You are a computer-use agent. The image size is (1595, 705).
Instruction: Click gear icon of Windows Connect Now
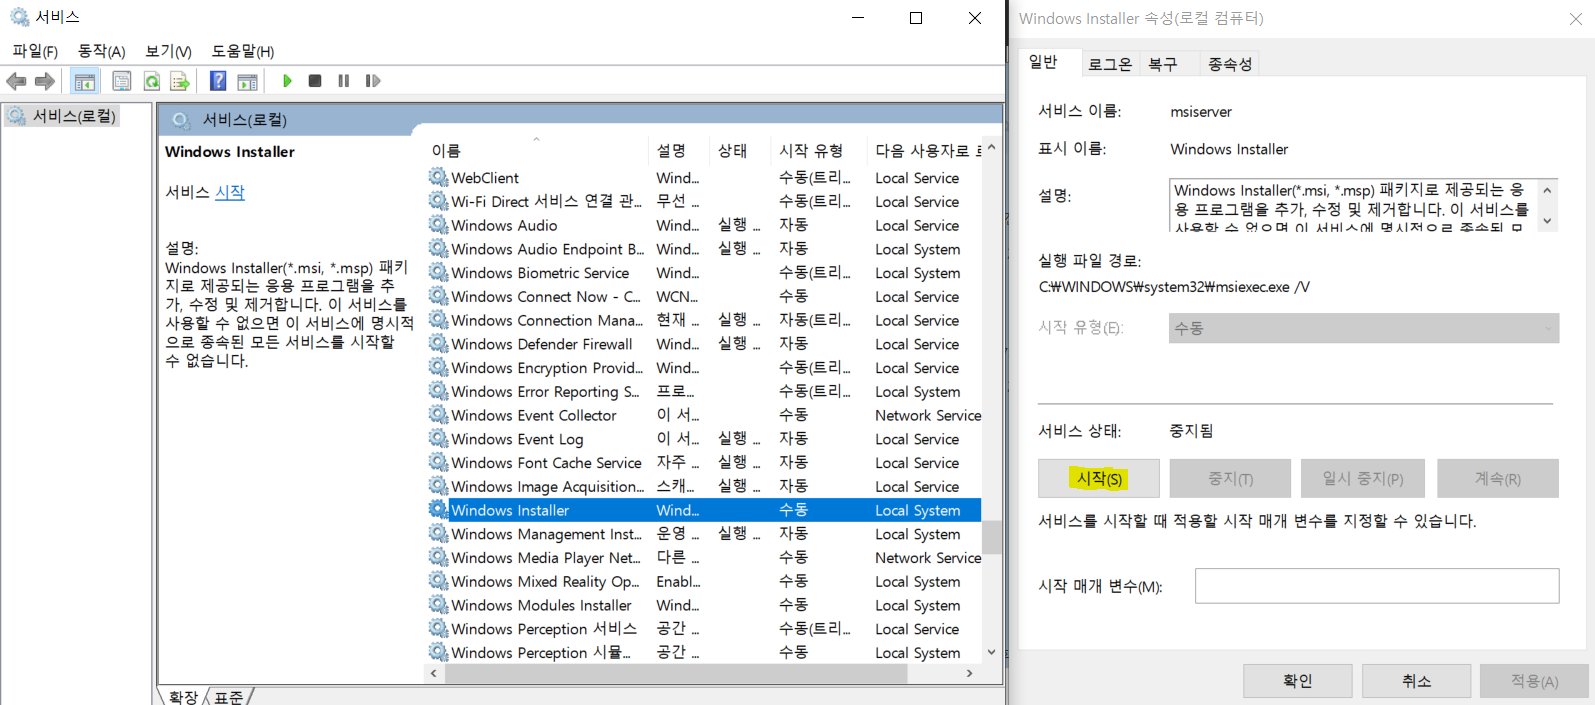pyautogui.click(x=438, y=296)
